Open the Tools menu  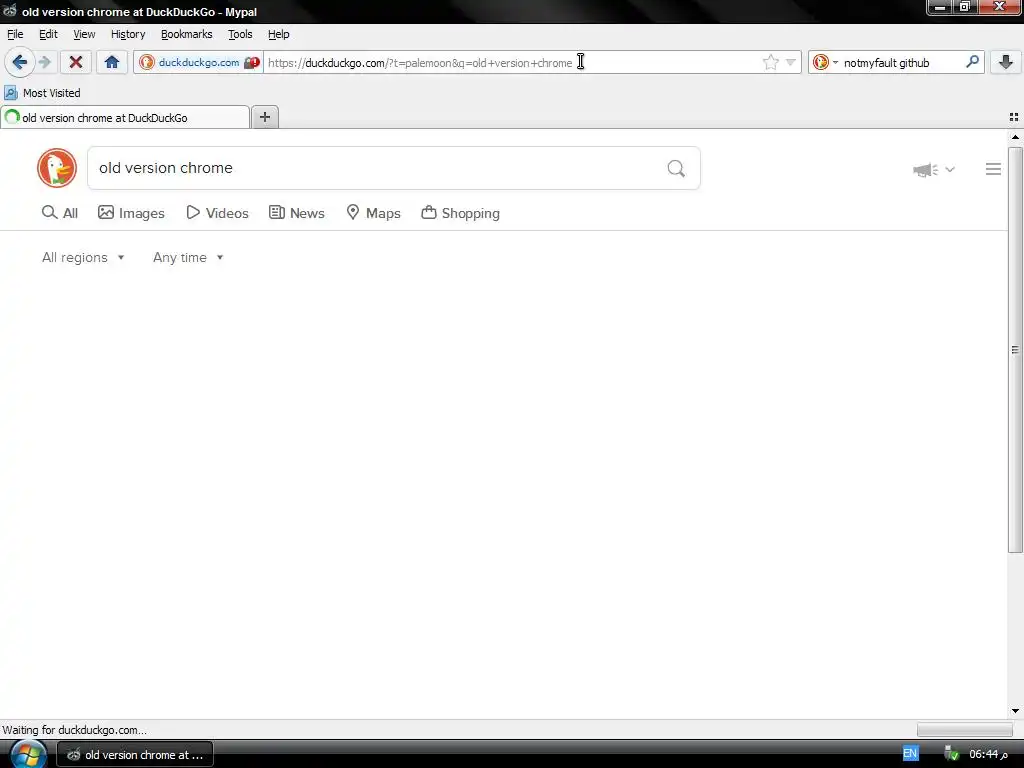240,34
